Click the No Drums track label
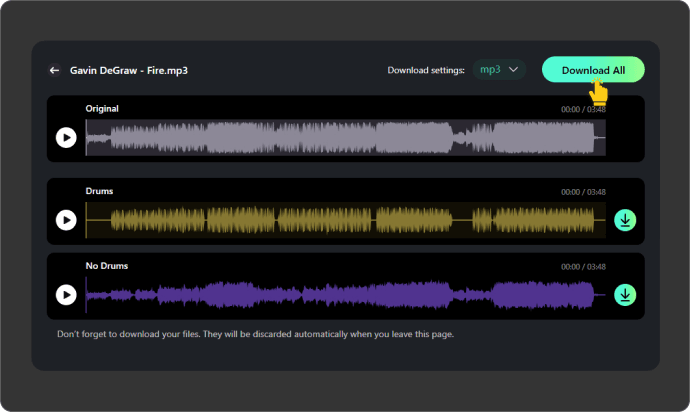Image resolution: width=690 pixels, height=412 pixels. click(107, 266)
